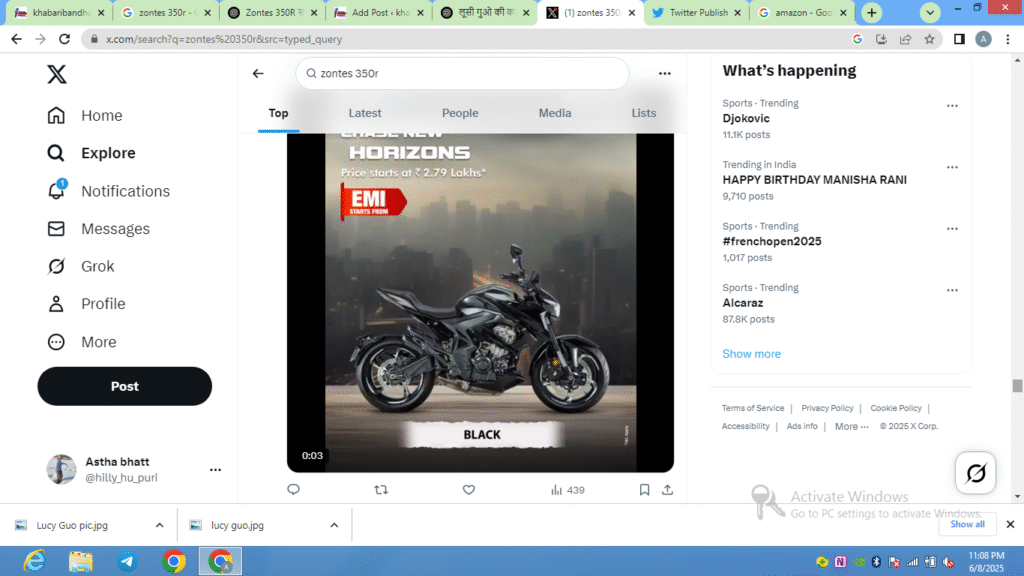Switch to the amazon Google tab
This screenshot has width=1024, height=576.
point(803,12)
